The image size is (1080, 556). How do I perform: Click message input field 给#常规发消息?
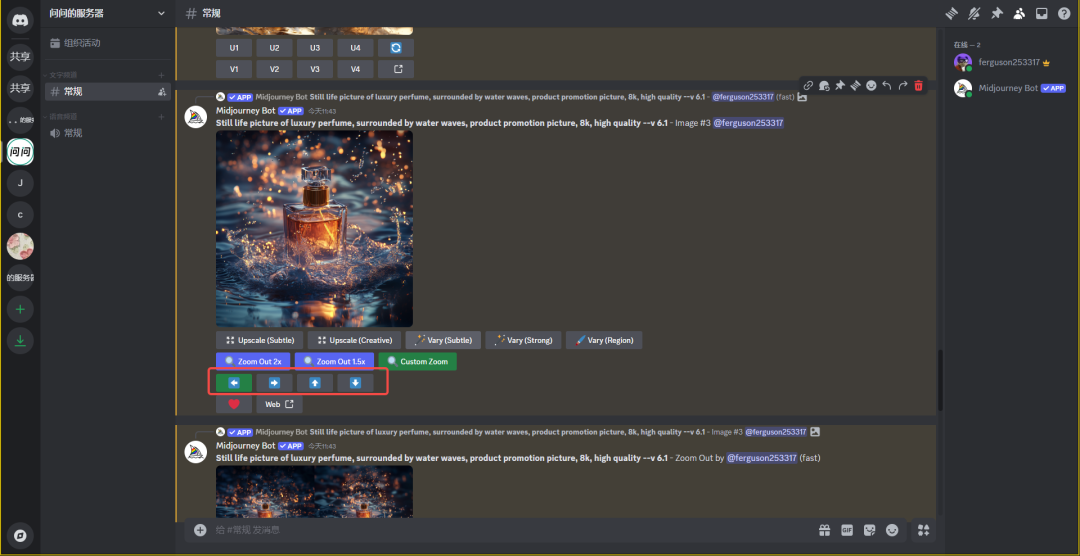tap(510, 530)
